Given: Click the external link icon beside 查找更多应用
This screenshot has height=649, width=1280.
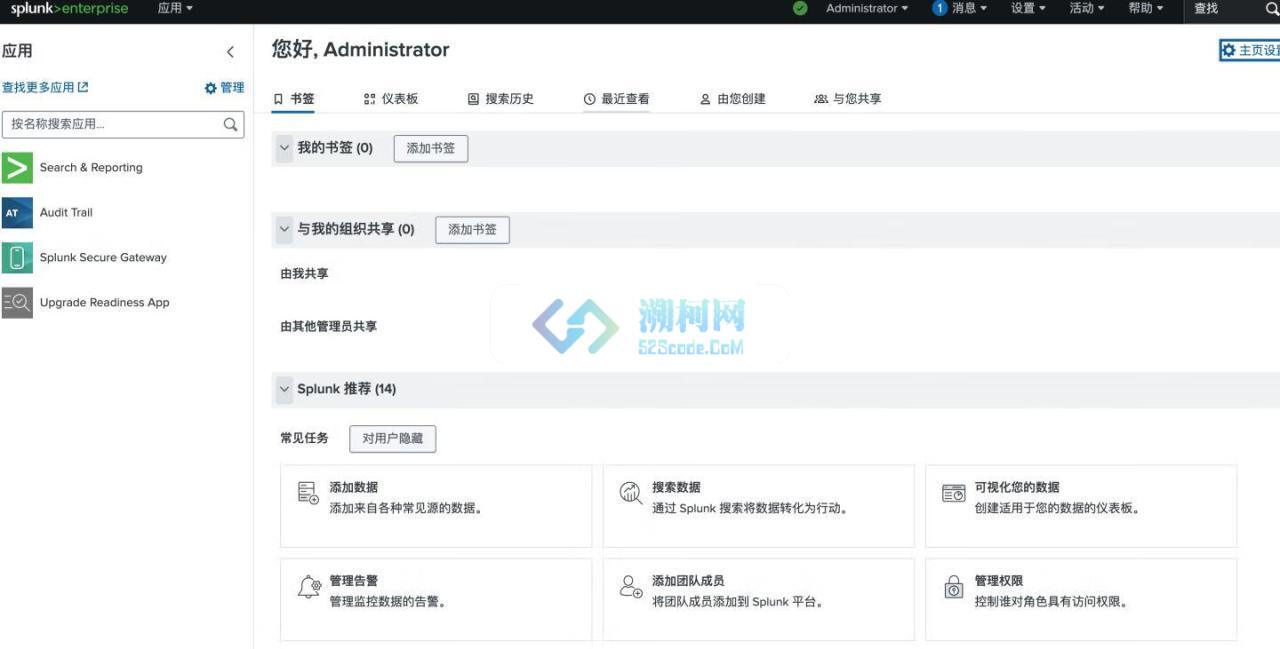Looking at the screenshot, I should point(83,87).
